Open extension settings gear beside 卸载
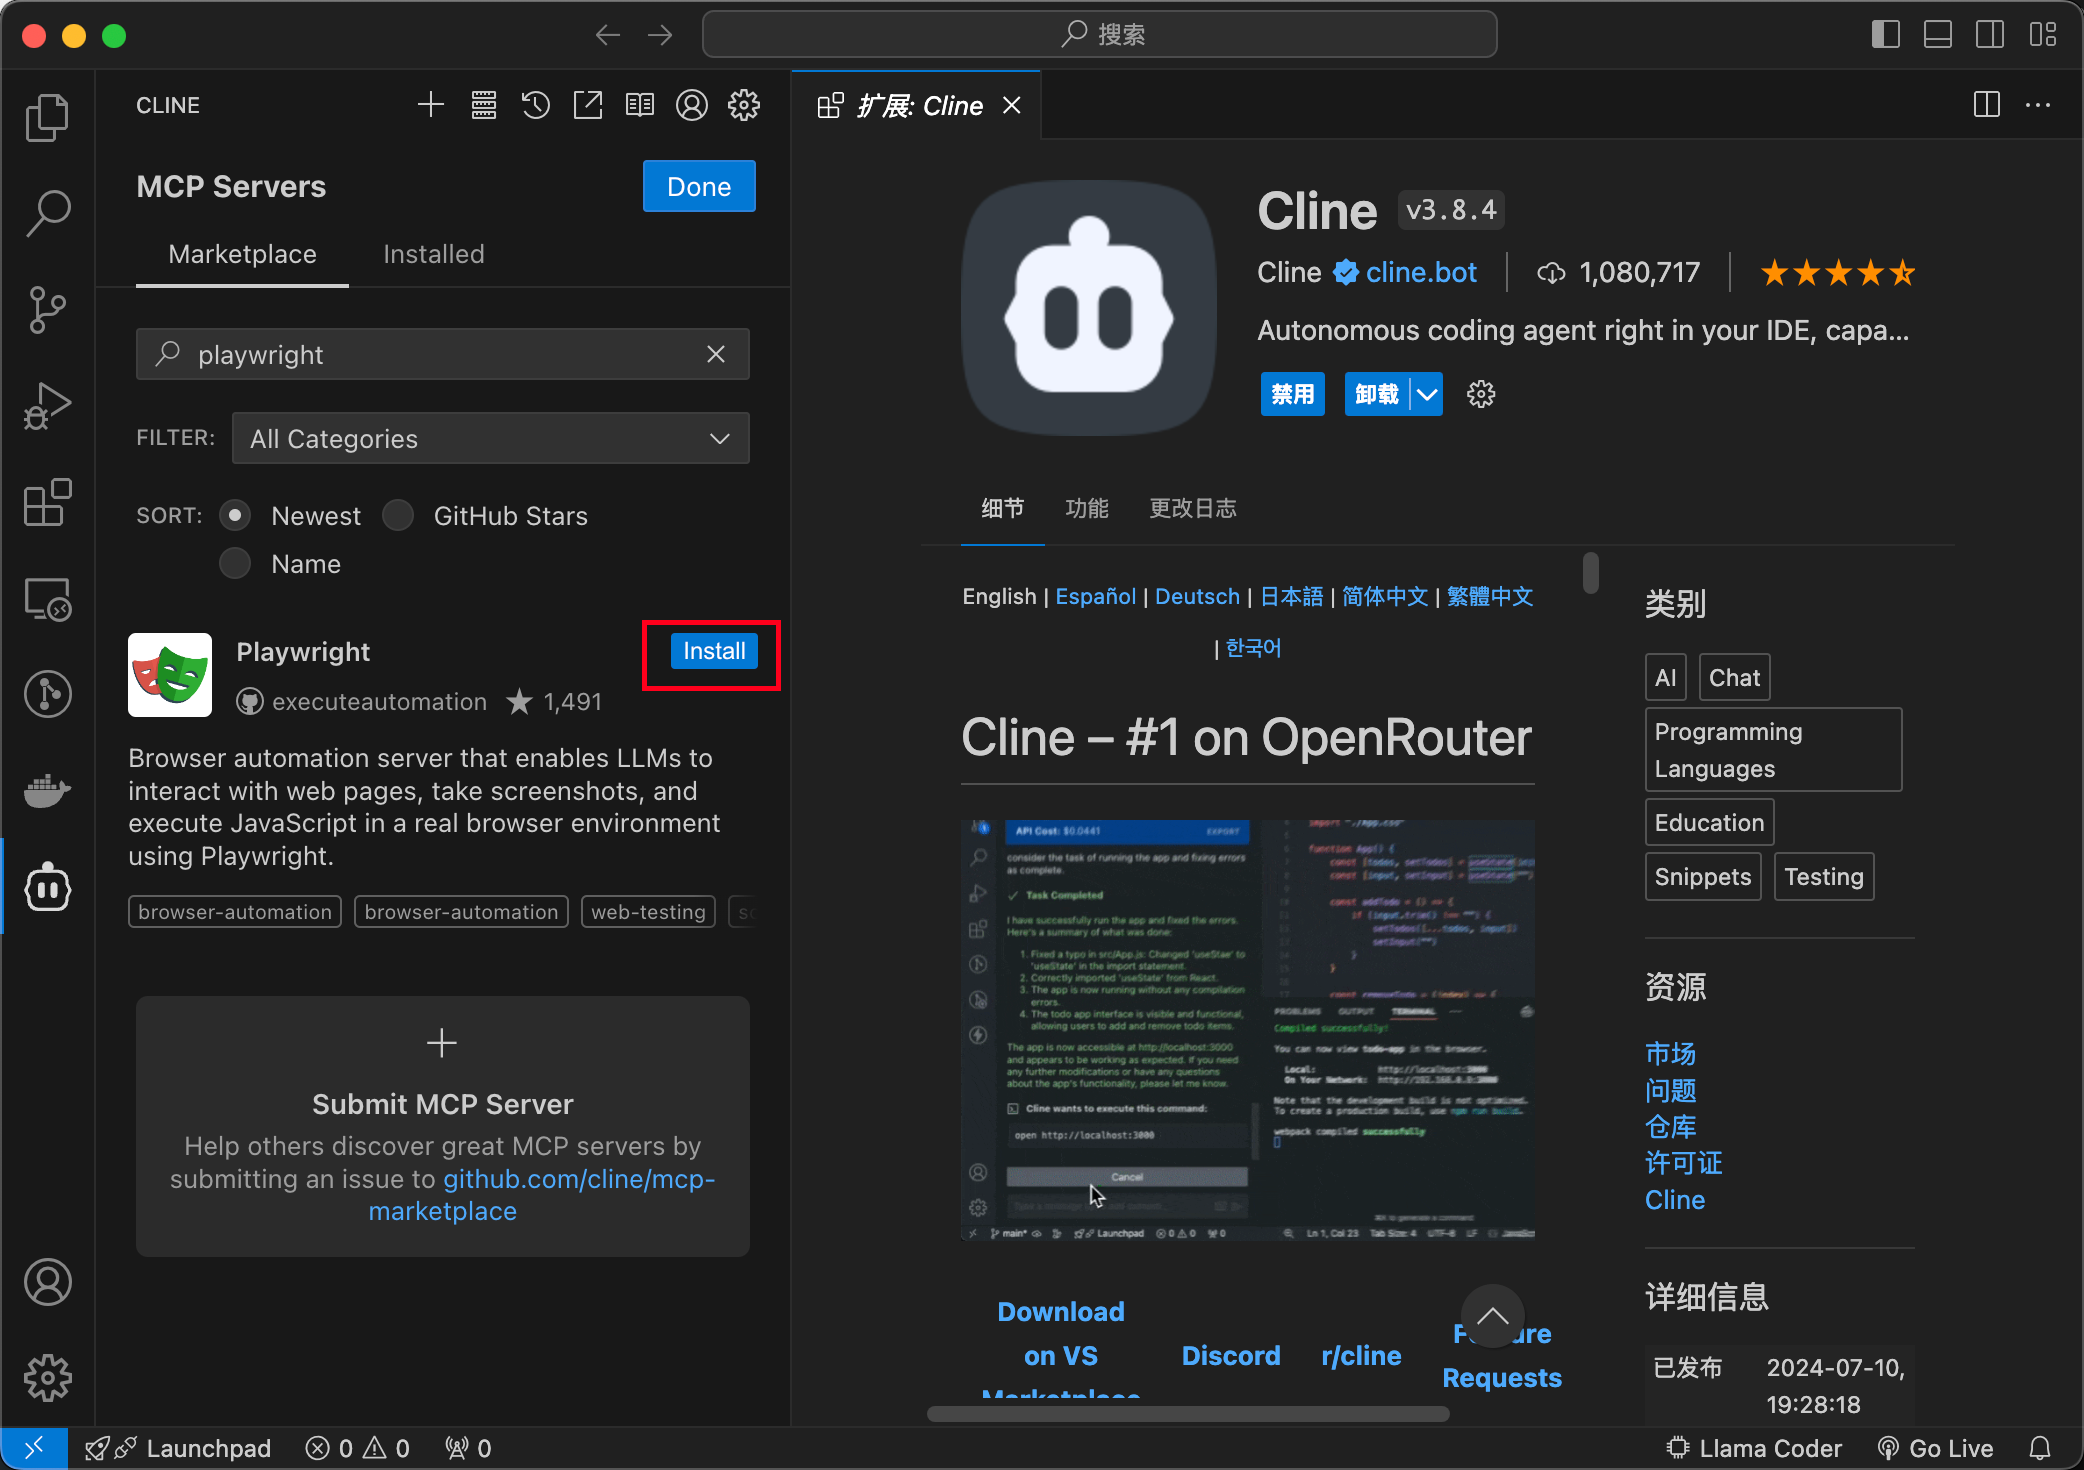 tap(1481, 394)
